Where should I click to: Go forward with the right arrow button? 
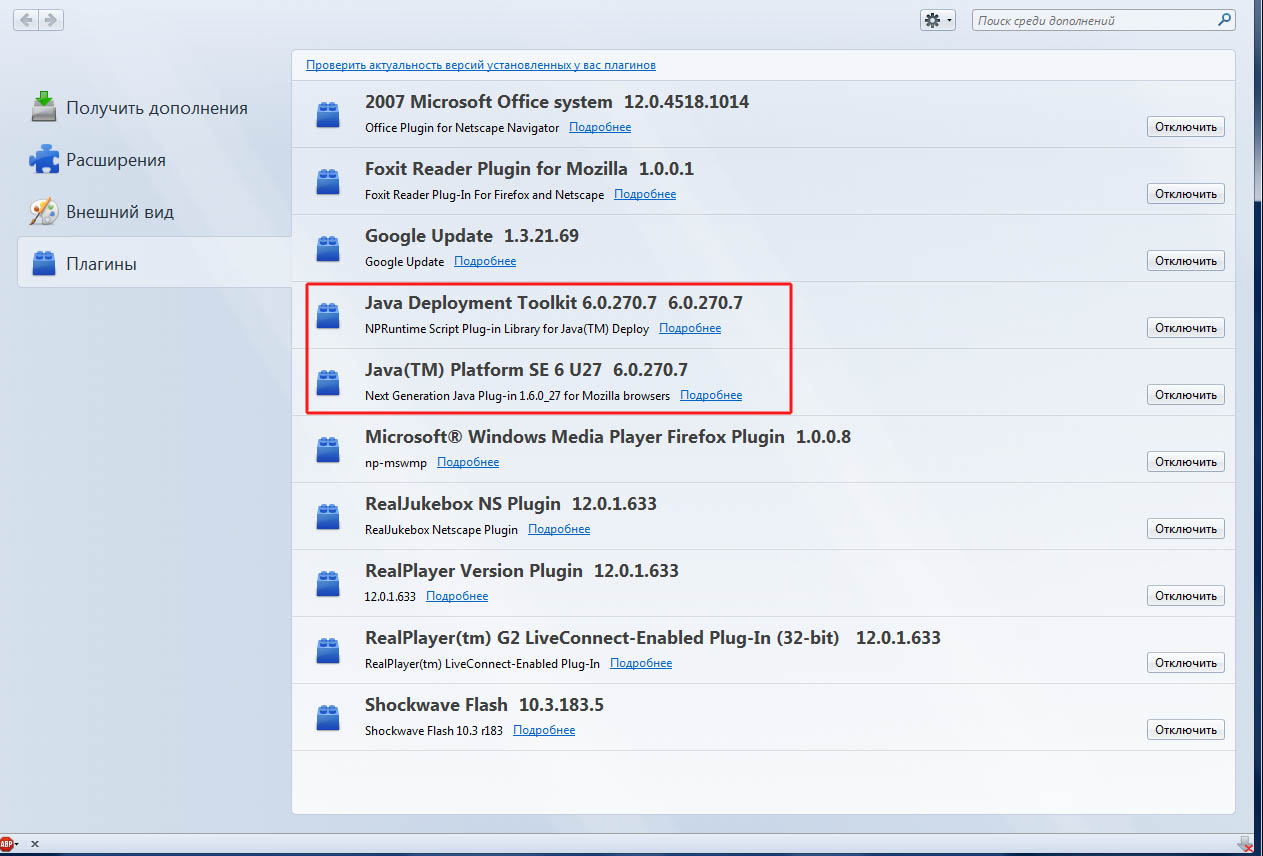(51, 20)
